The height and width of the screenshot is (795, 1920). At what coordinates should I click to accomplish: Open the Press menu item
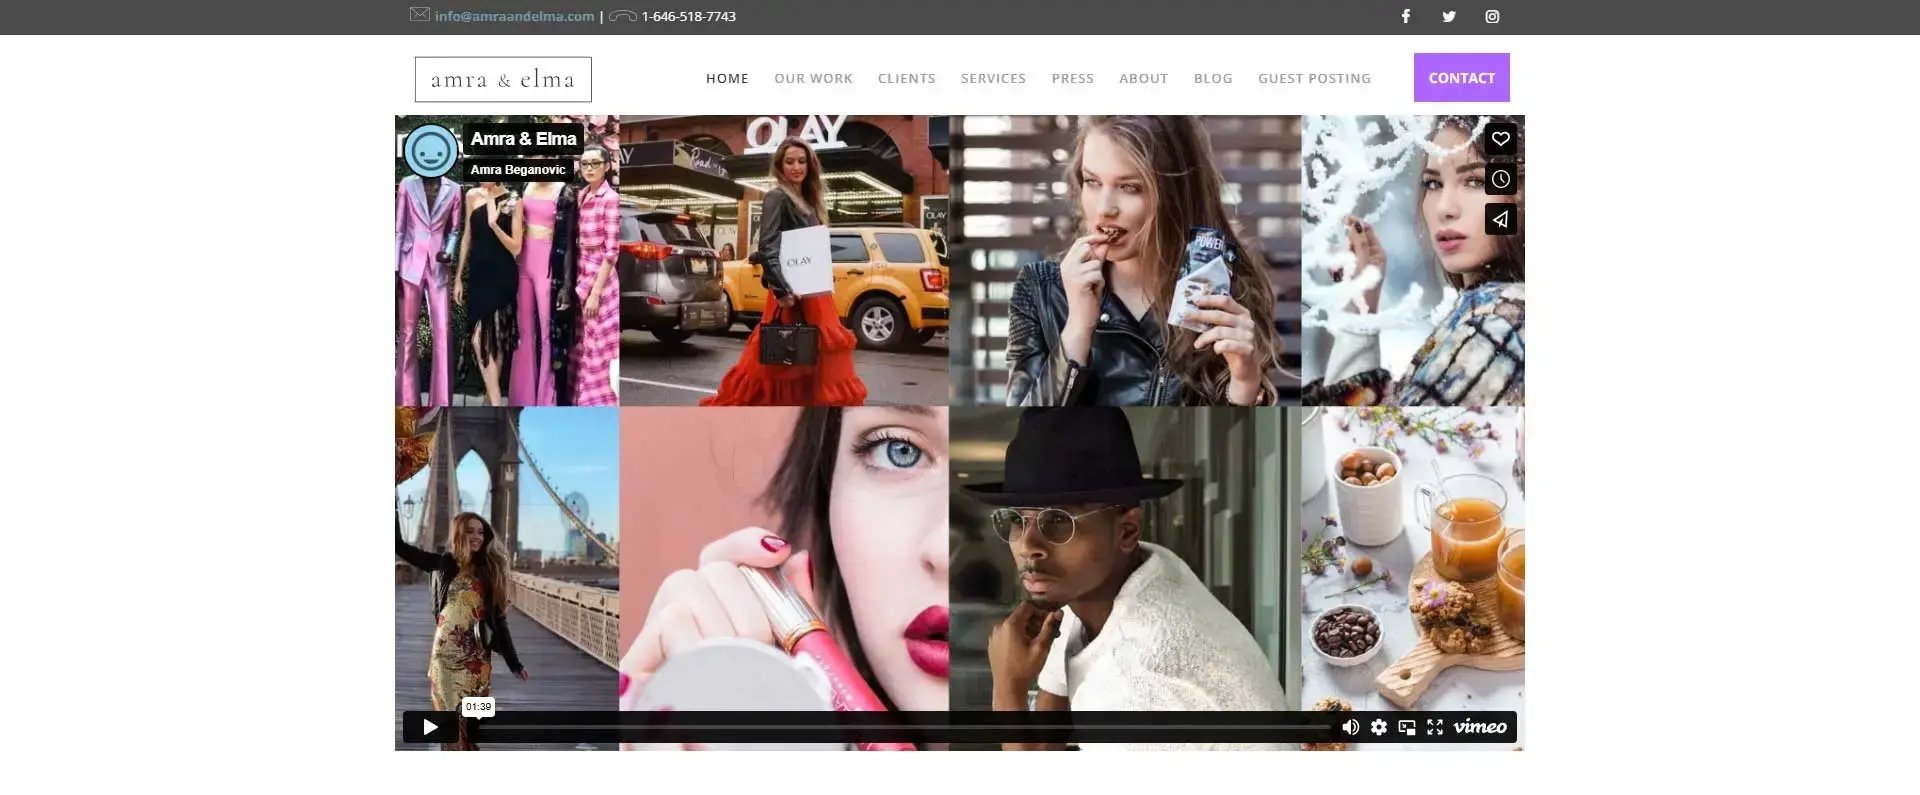1072,78
